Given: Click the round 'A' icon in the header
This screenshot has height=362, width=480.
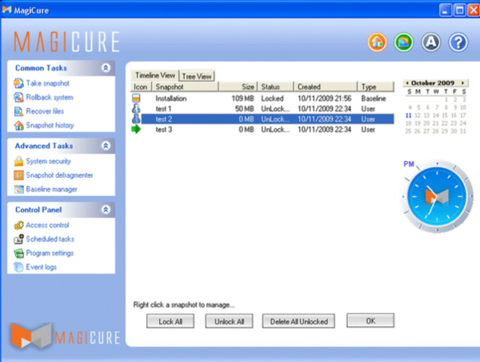Looking at the screenshot, I should (431, 42).
